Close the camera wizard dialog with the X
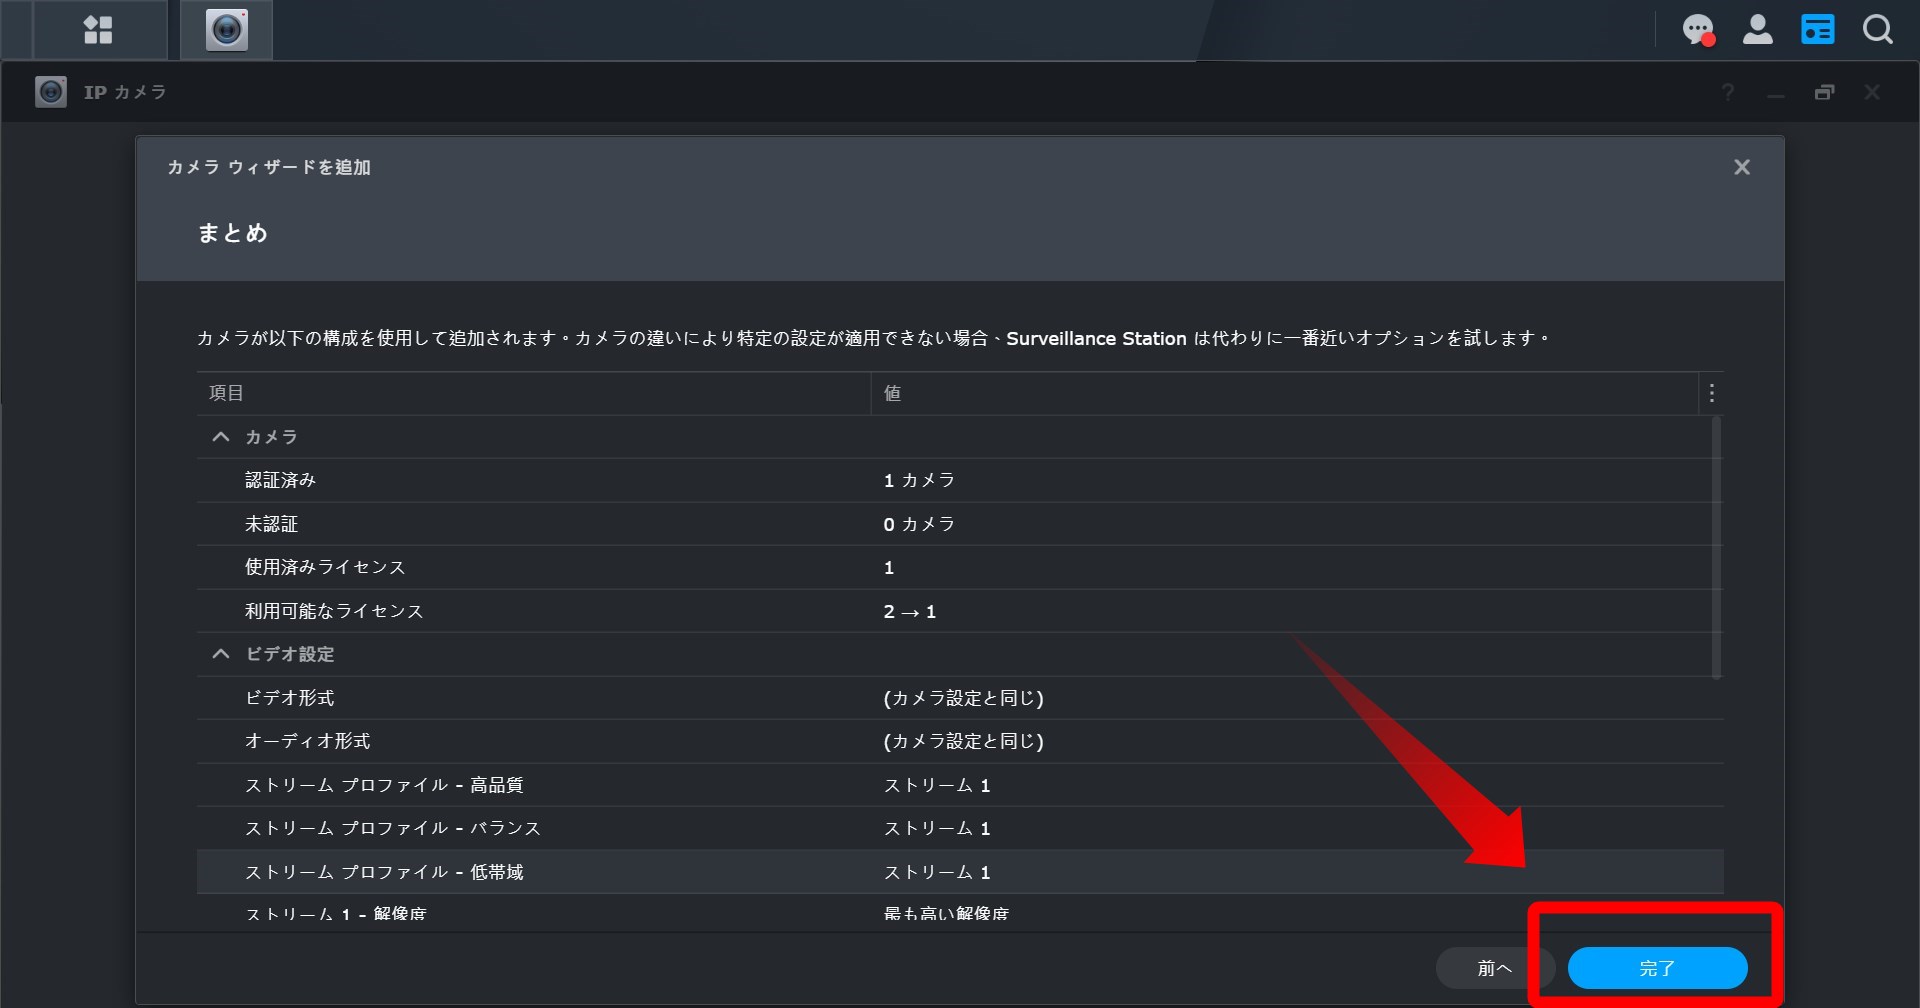 pyautogui.click(x=1742, y=167)
